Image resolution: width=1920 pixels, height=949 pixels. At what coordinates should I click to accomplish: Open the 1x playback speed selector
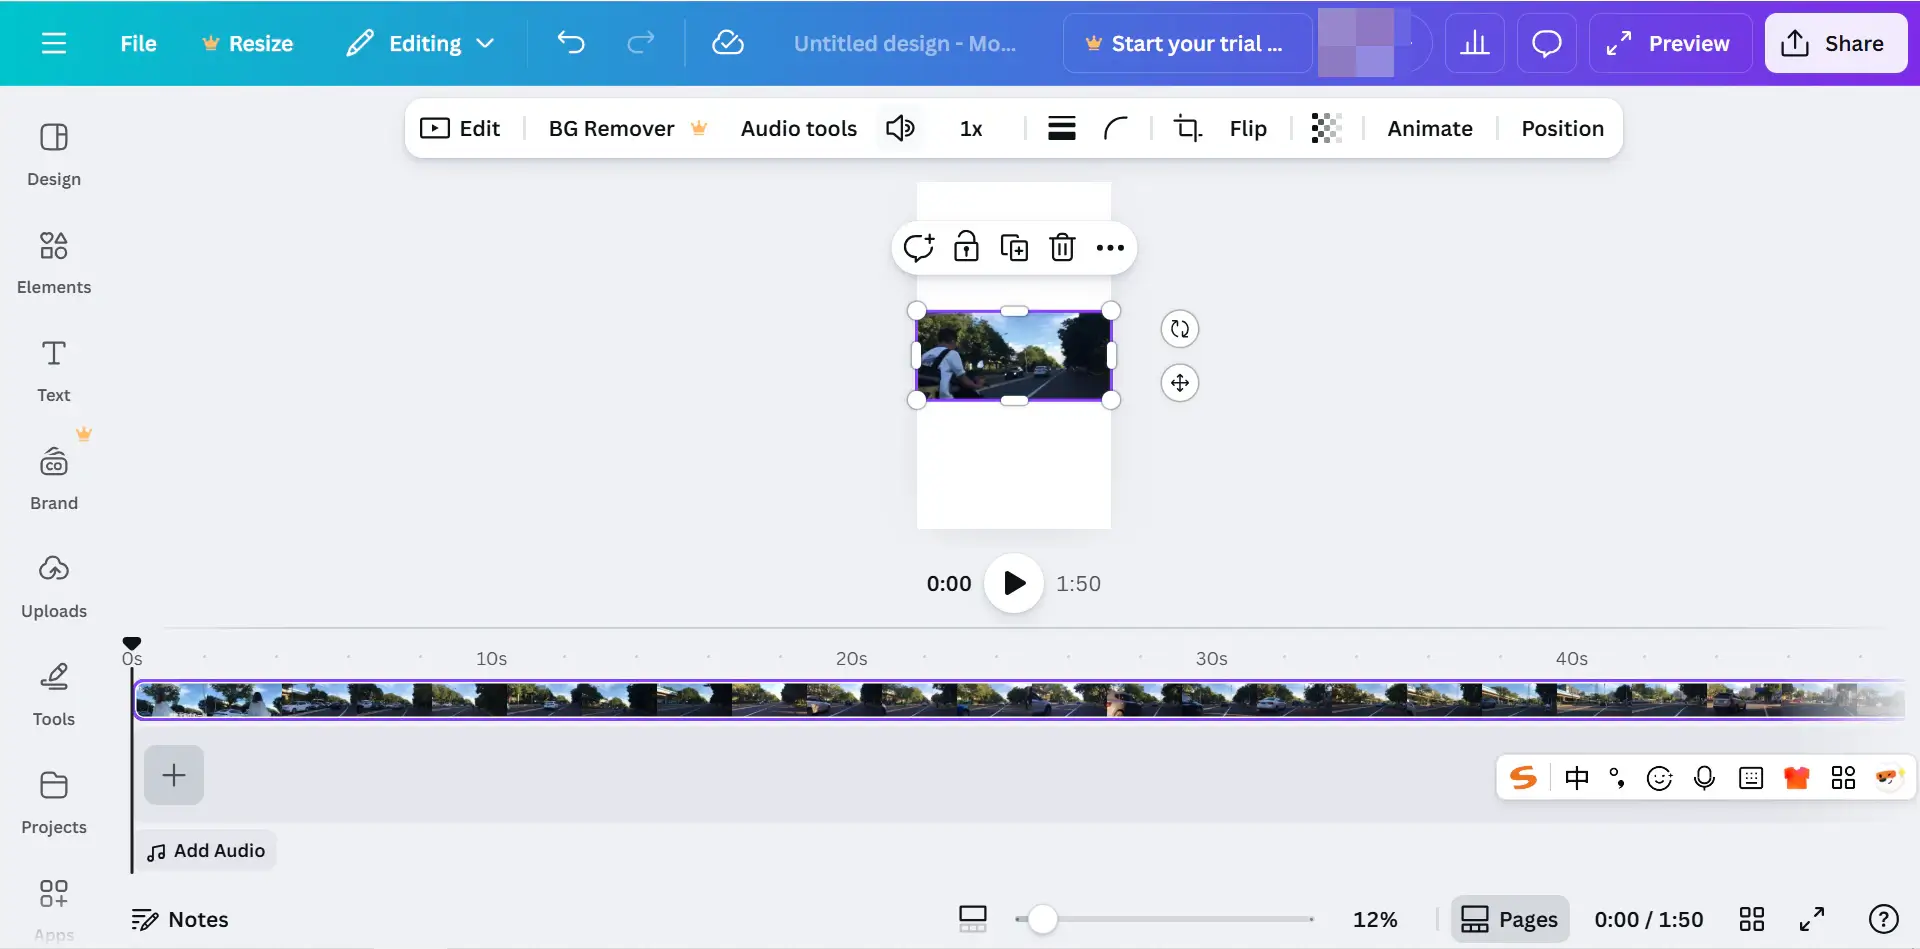tap(971, 128)
